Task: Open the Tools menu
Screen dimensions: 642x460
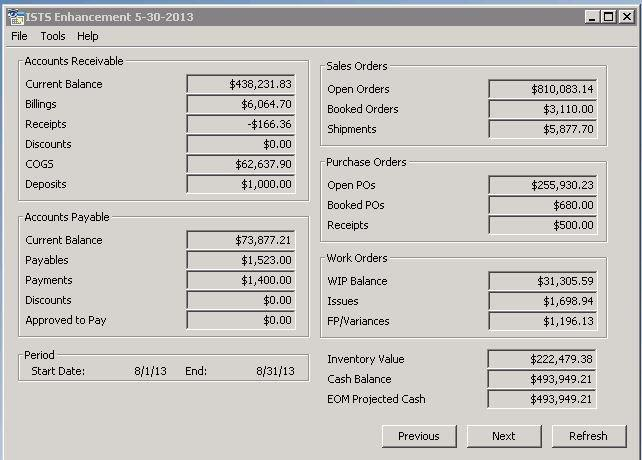Action: (53, 36)
